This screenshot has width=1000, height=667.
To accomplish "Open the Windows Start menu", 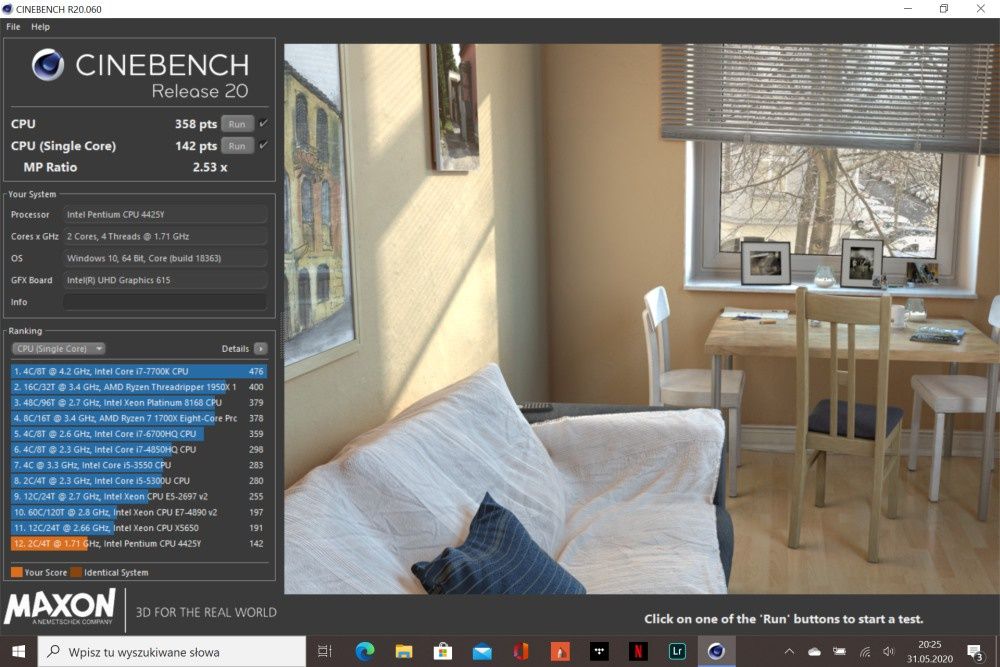I will (x=18, y=652).
